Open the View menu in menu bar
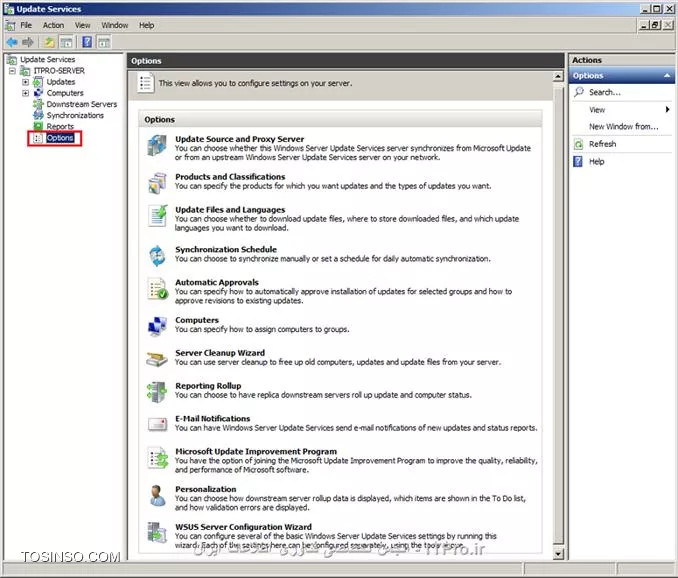Viewport: 678px width, 578px height. coord(83,25)
